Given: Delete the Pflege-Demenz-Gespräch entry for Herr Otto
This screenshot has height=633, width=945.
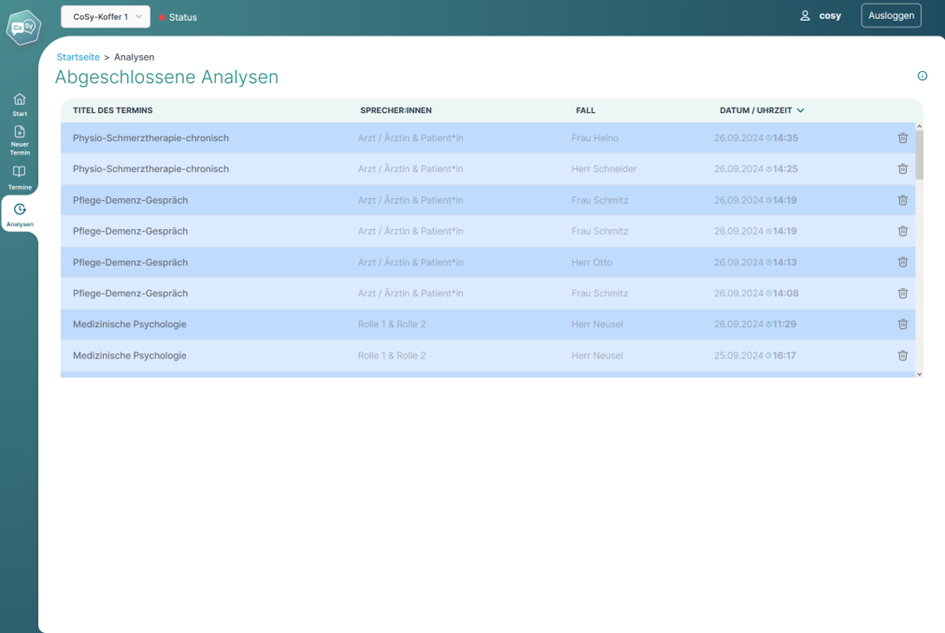Looking at the screenshot, I should 903,262.
